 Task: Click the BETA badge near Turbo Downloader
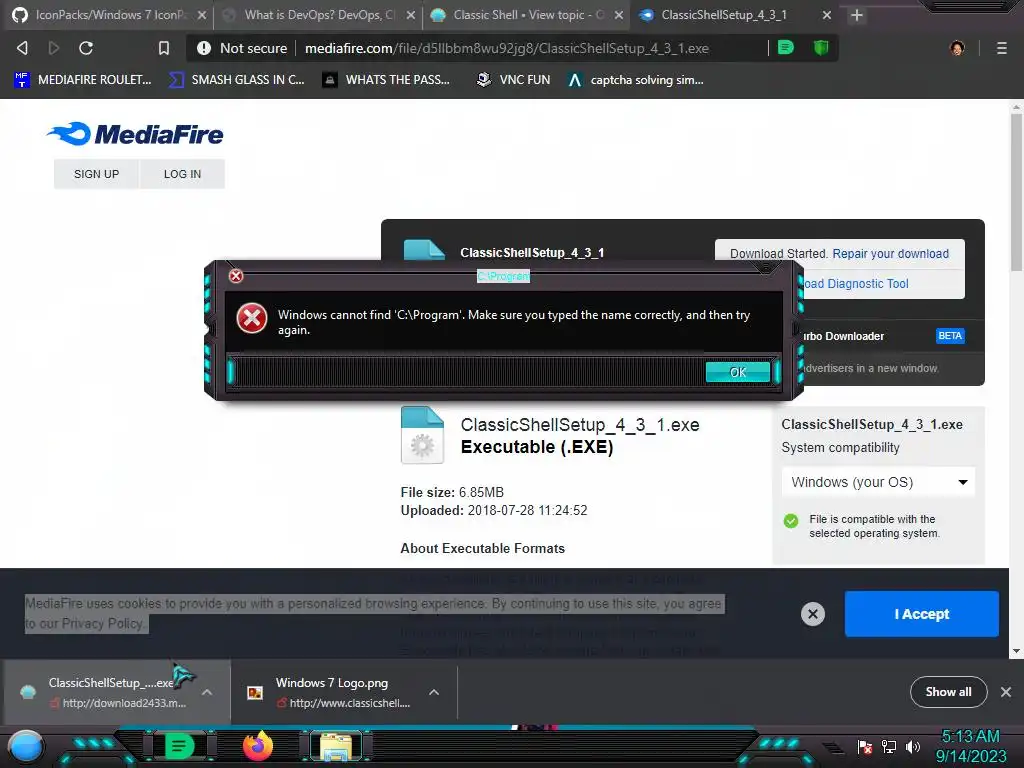point(950,336)
